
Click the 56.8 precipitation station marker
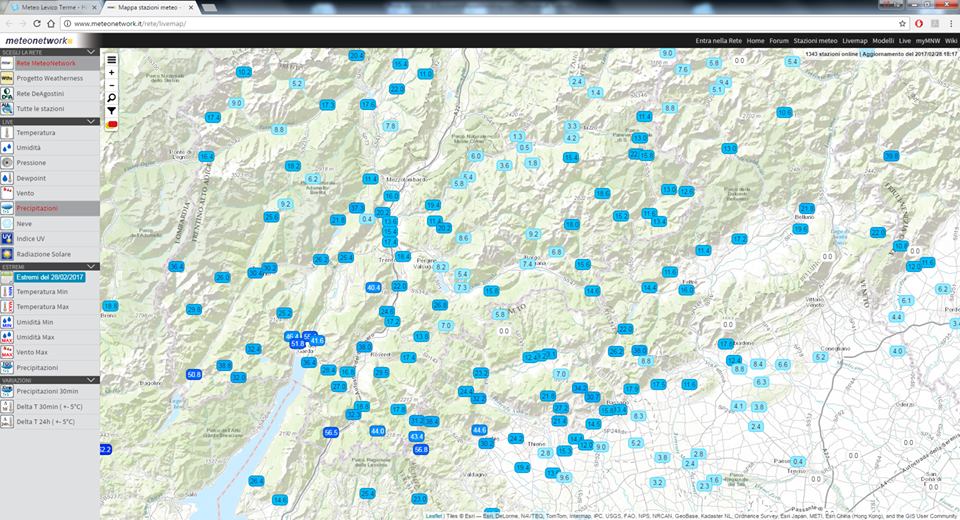pos(421,449)
